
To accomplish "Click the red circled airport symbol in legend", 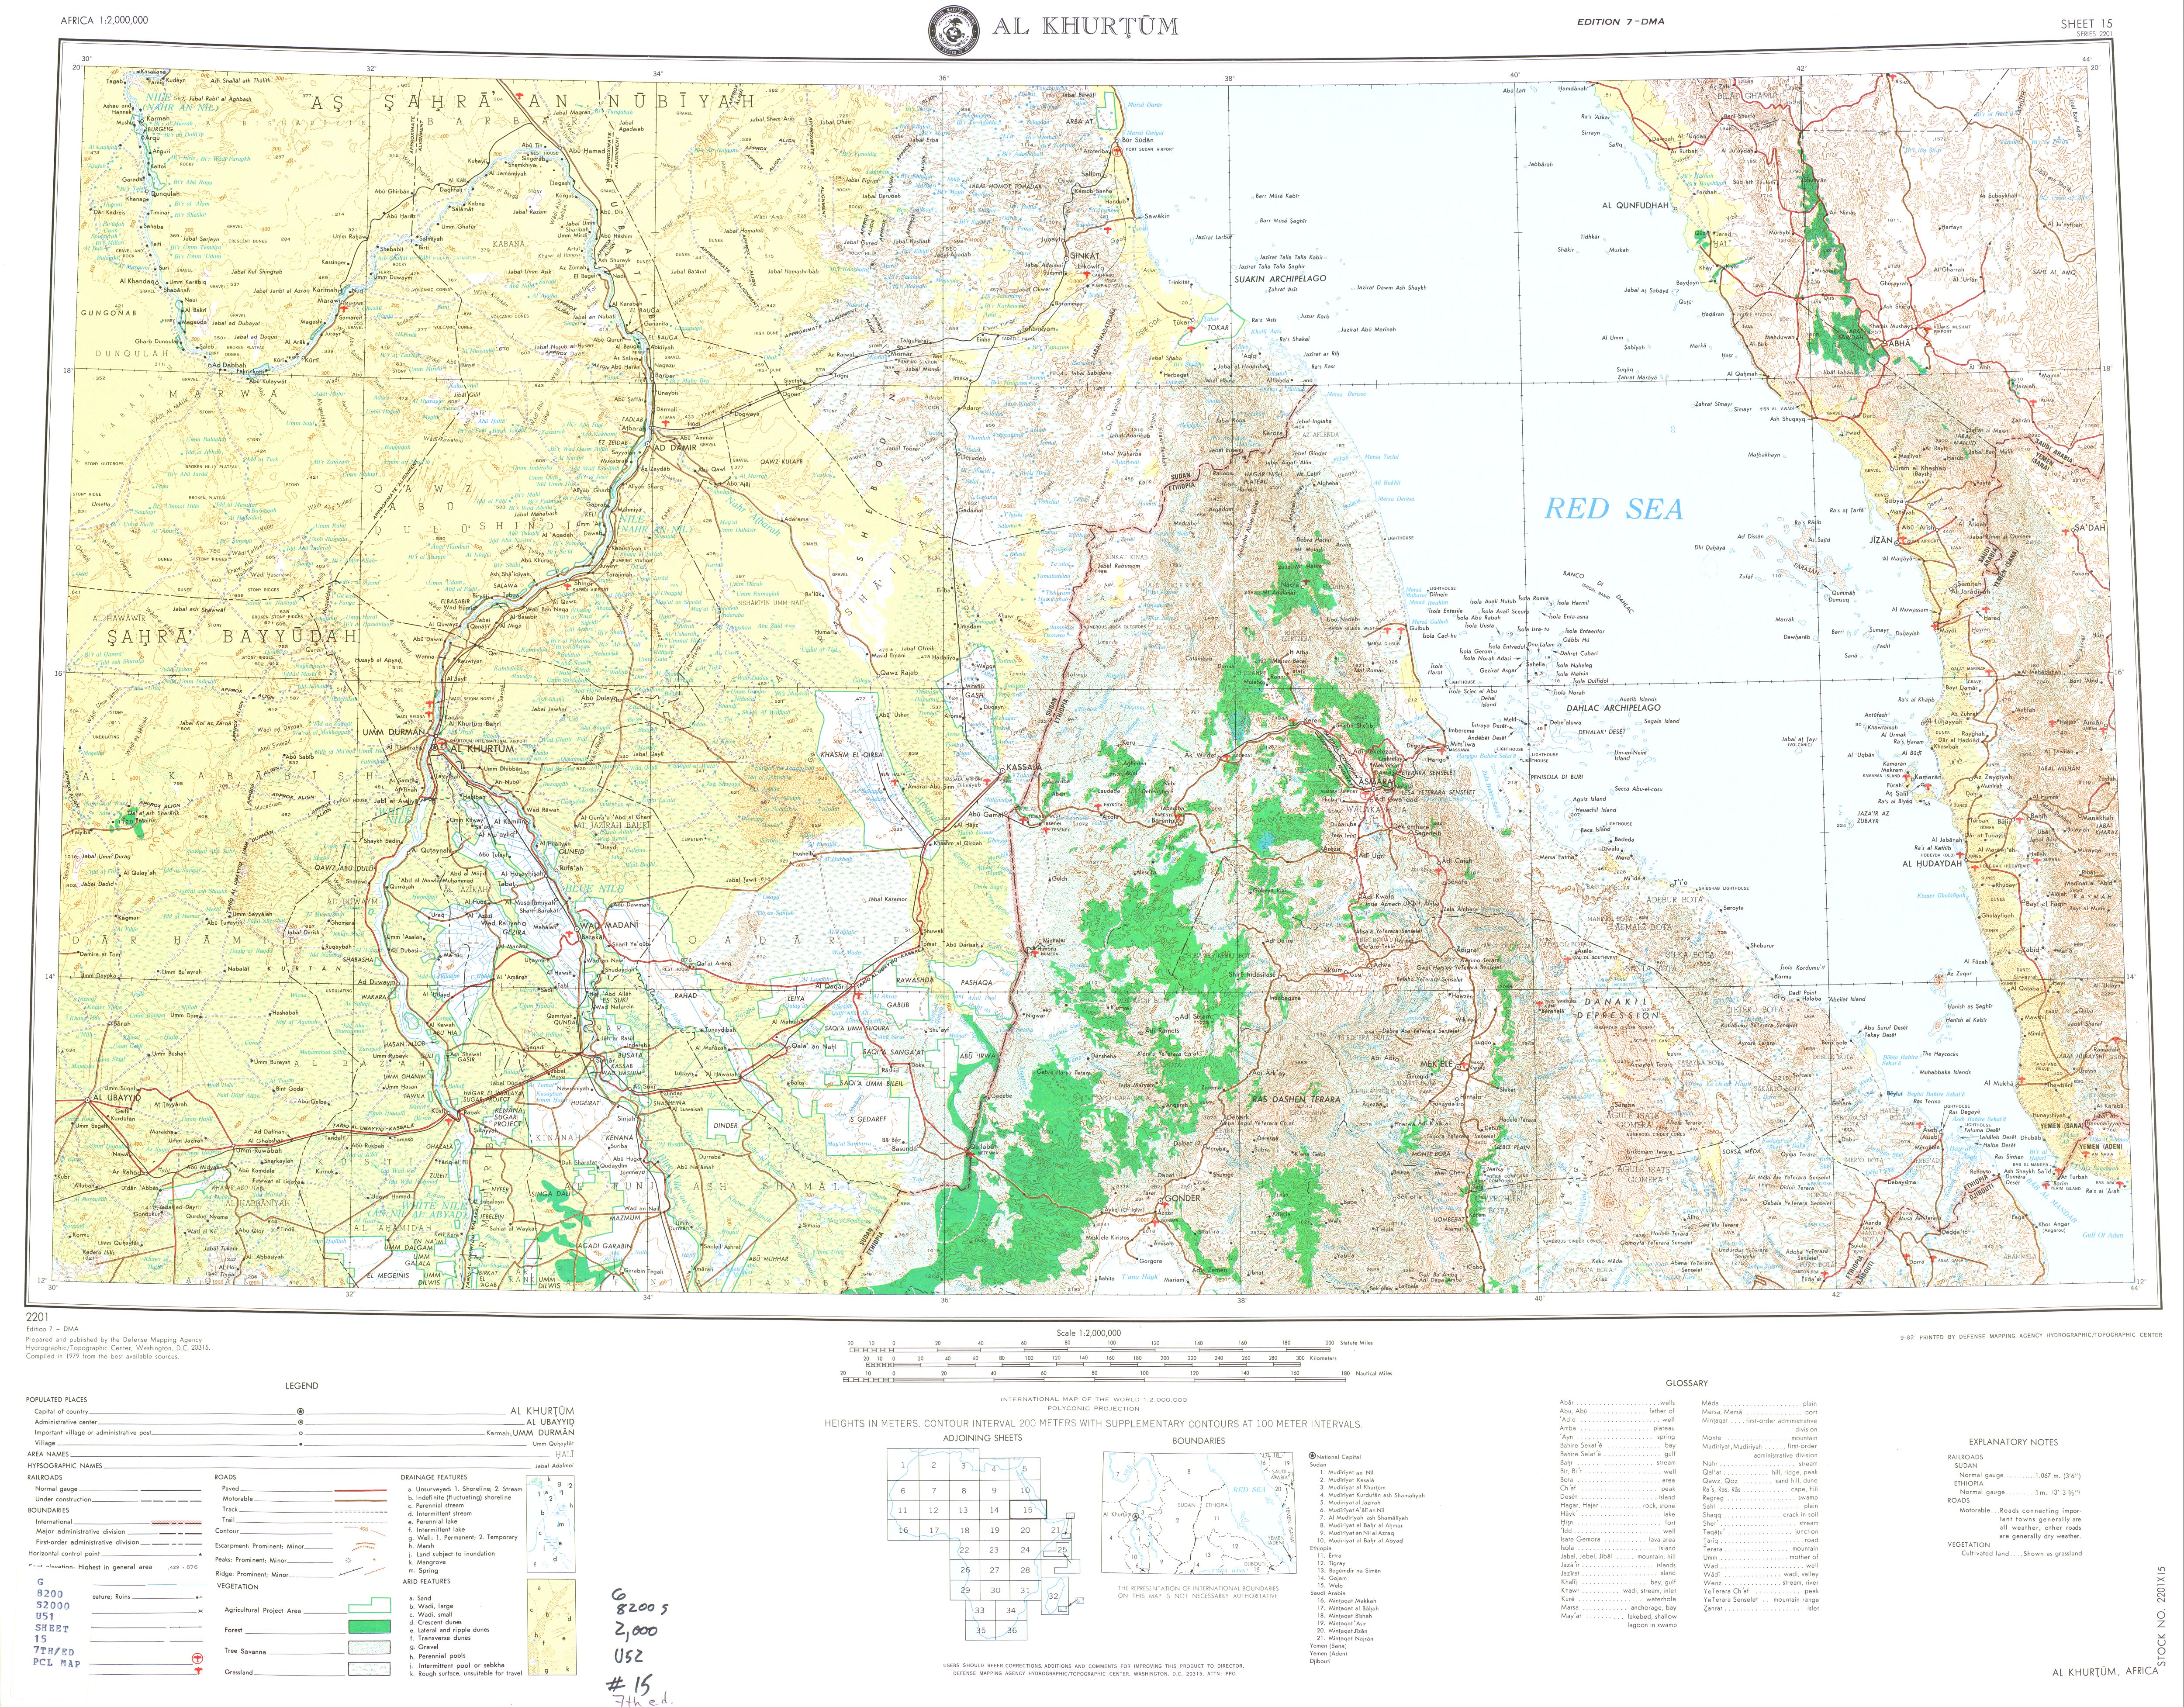I will click(x=197, y=1658).
